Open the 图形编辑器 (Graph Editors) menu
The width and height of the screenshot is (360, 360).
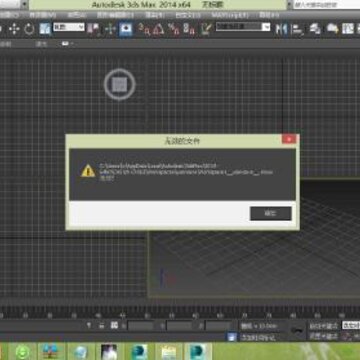coord(115,15)
